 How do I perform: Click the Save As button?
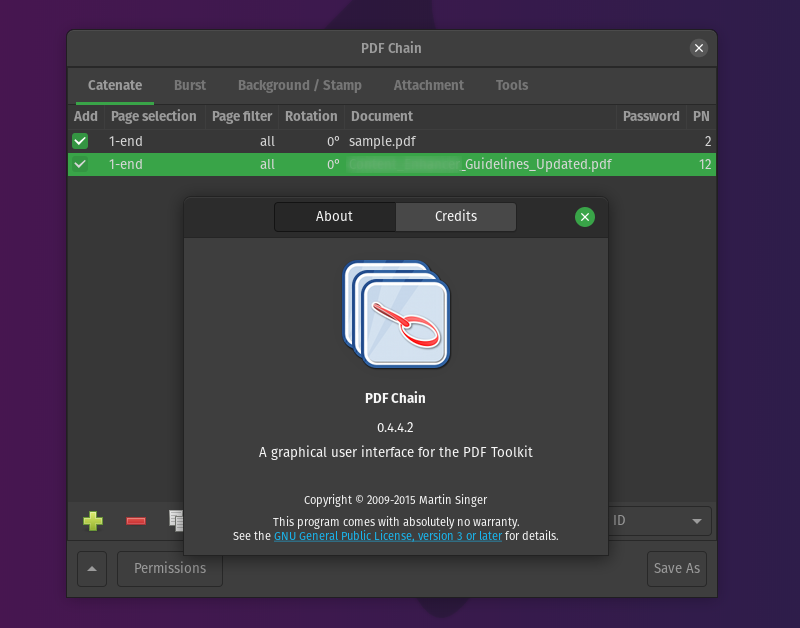tap(677, 569)
